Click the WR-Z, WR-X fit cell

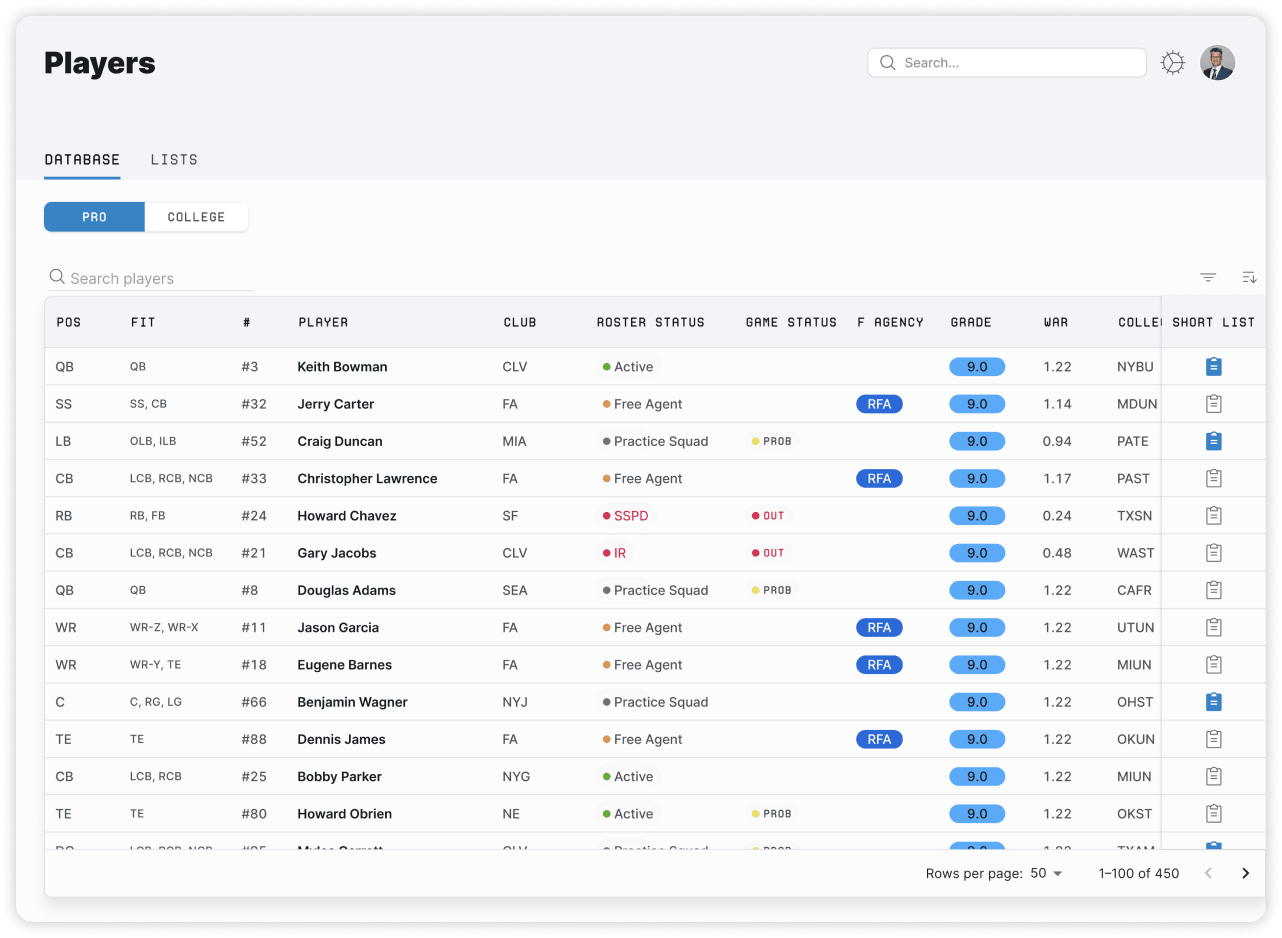point(164,627)
